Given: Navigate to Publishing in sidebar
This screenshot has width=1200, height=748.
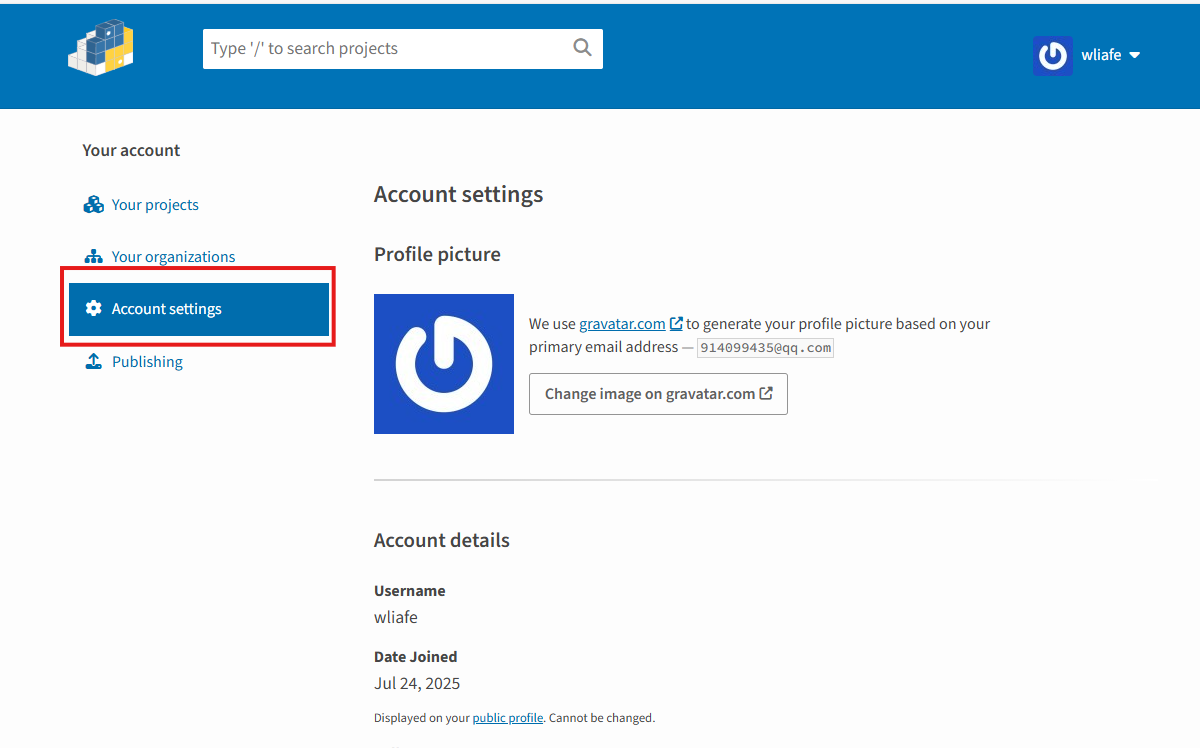Looking at the screenshot, I should click(147, 362).
